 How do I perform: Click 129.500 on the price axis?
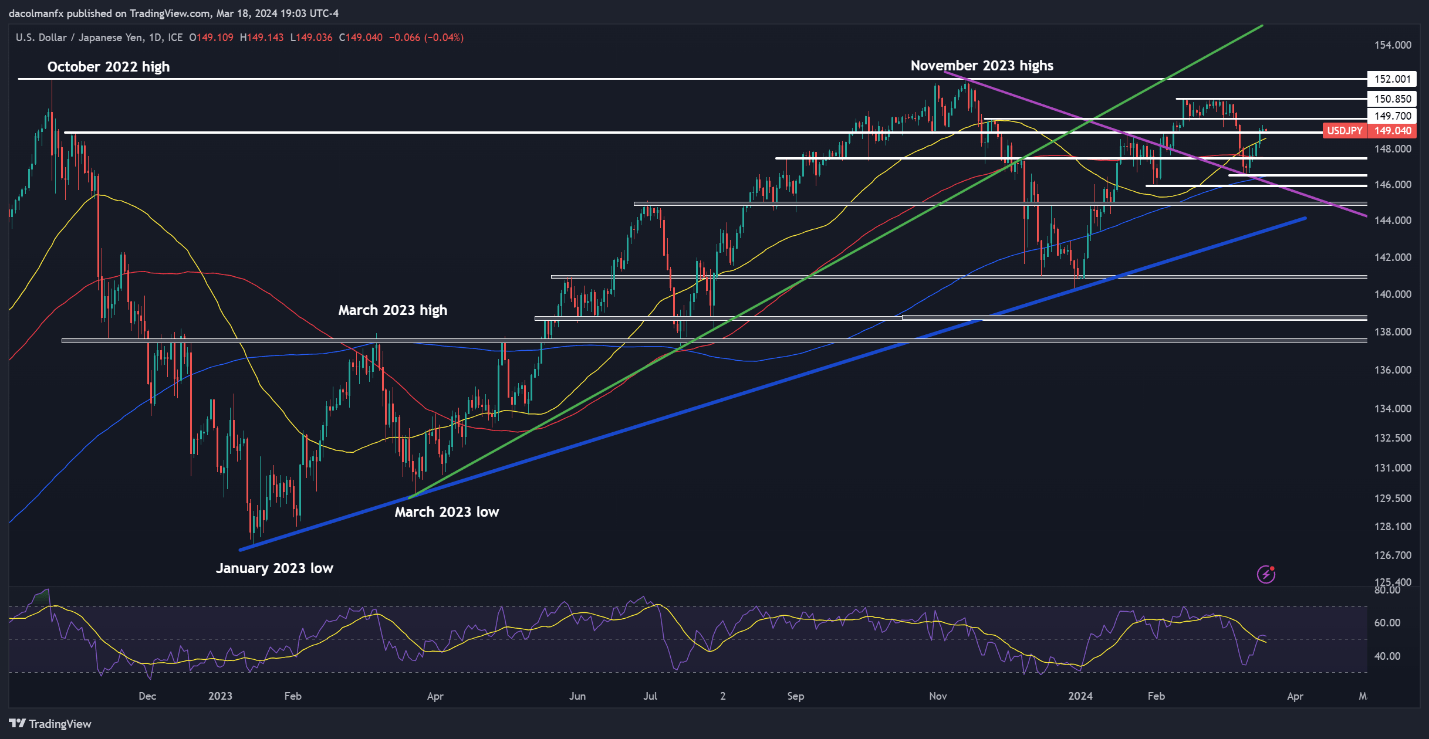click(1391, 498)
